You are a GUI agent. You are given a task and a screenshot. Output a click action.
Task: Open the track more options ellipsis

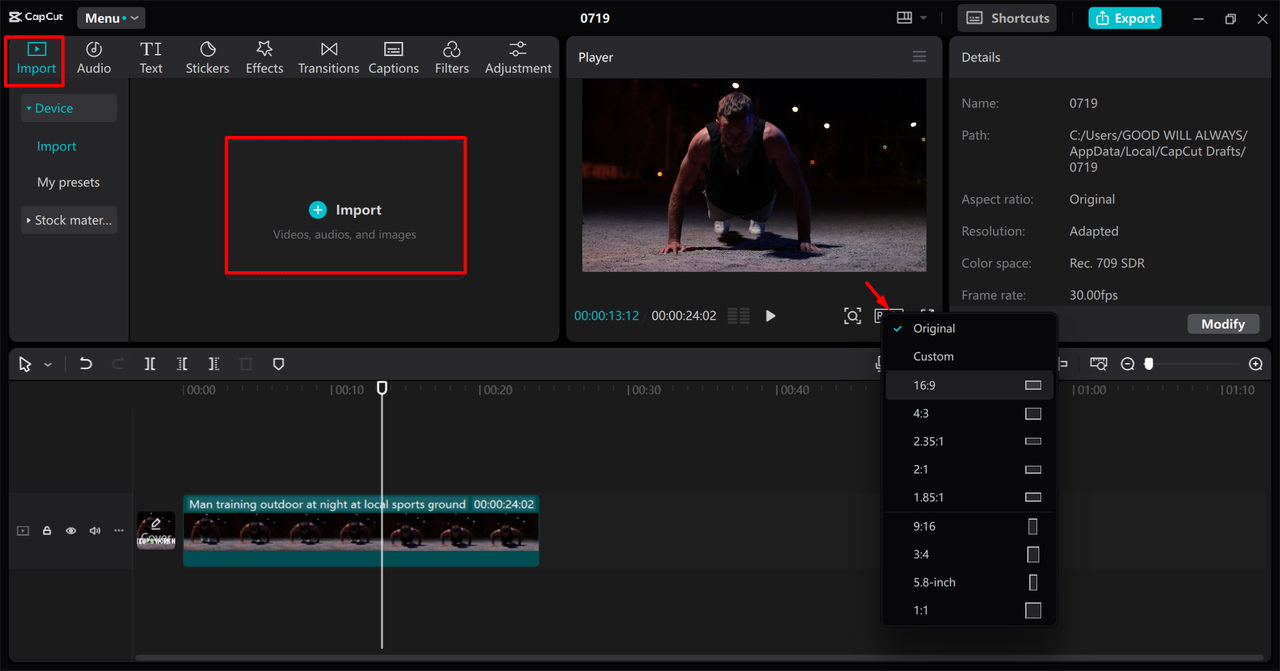pos(119,531)
